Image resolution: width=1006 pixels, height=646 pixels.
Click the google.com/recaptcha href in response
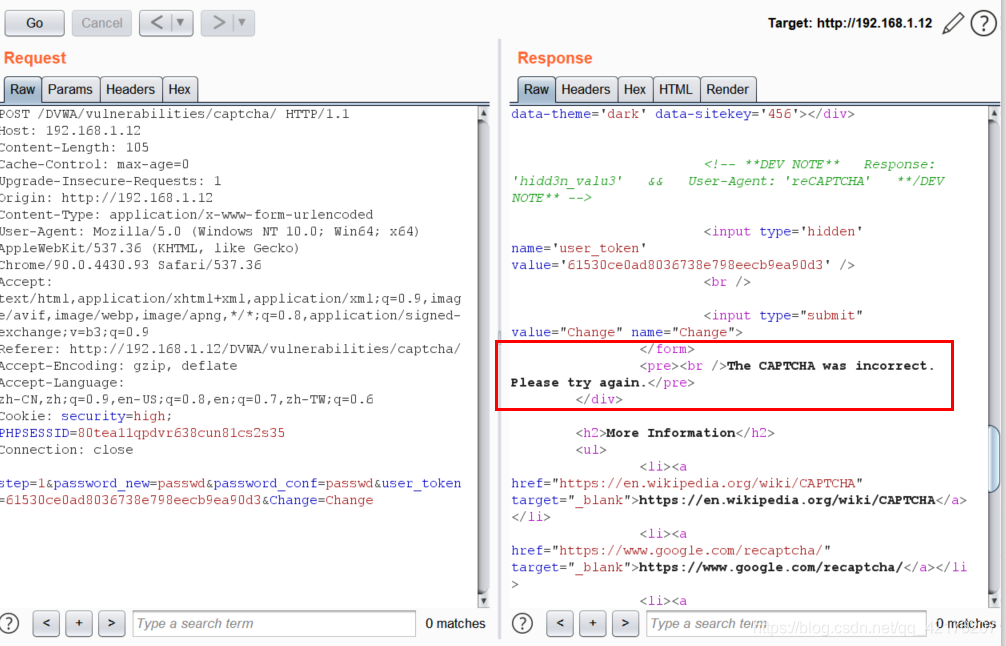point(692,550)
